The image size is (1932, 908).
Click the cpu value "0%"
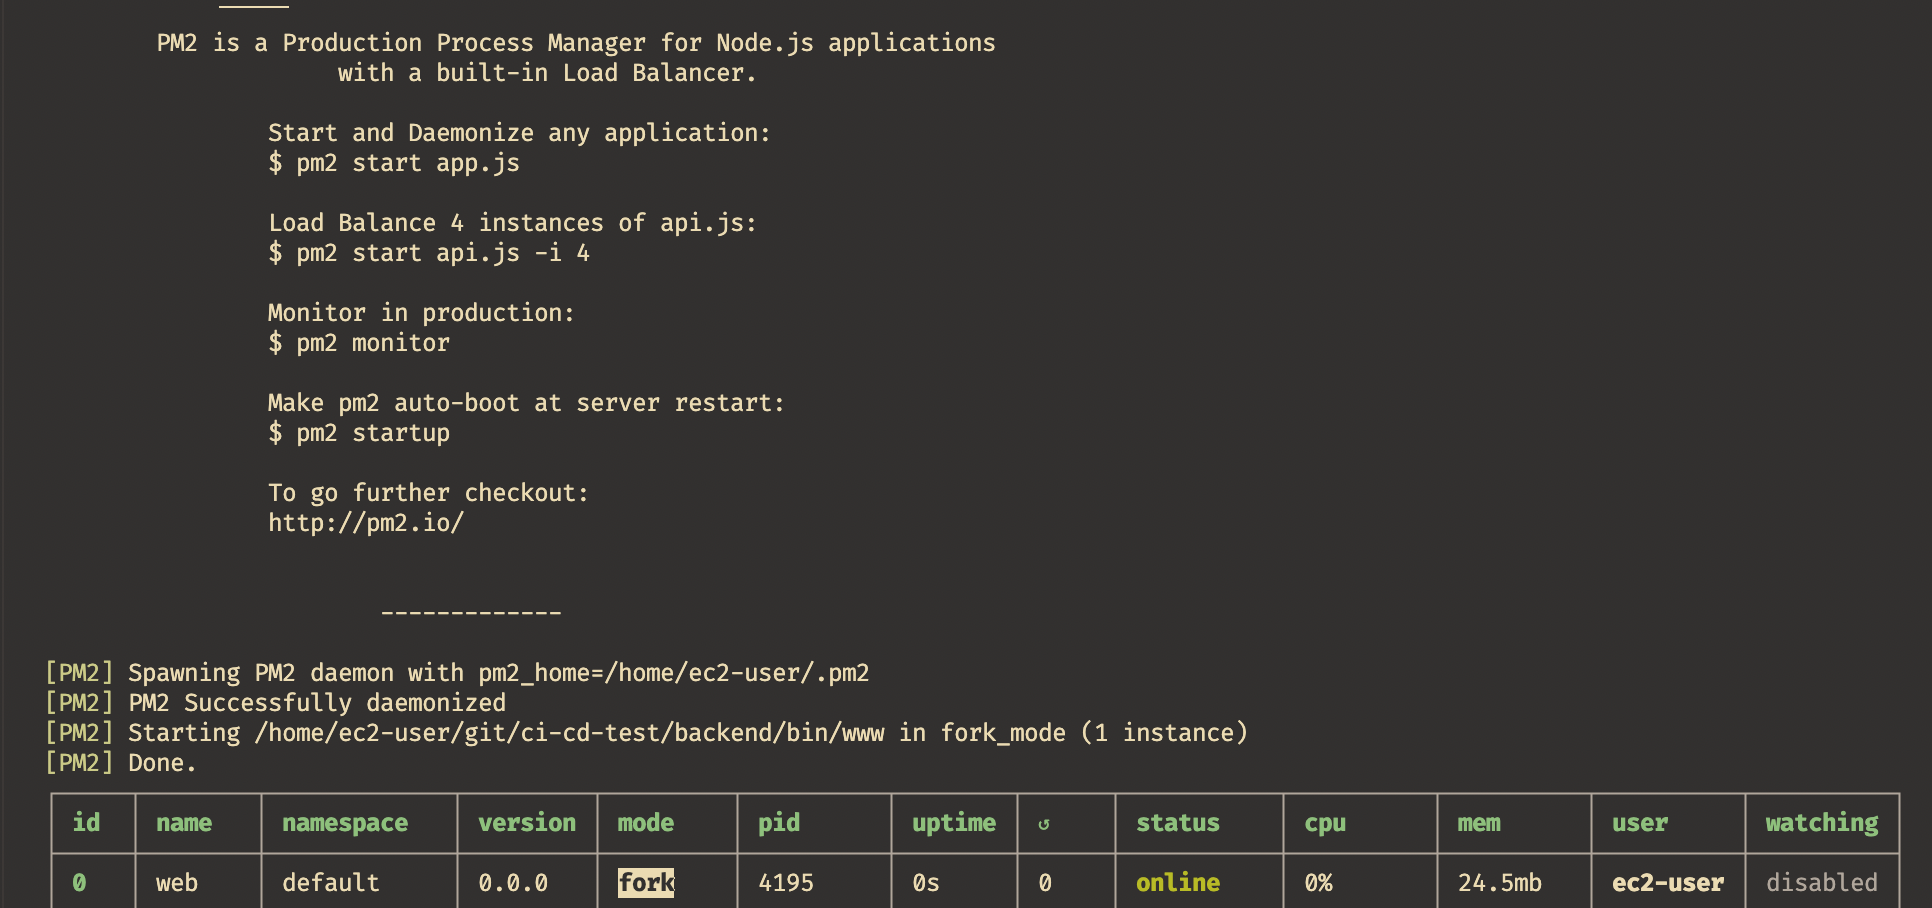click(x=1318, y=883)
